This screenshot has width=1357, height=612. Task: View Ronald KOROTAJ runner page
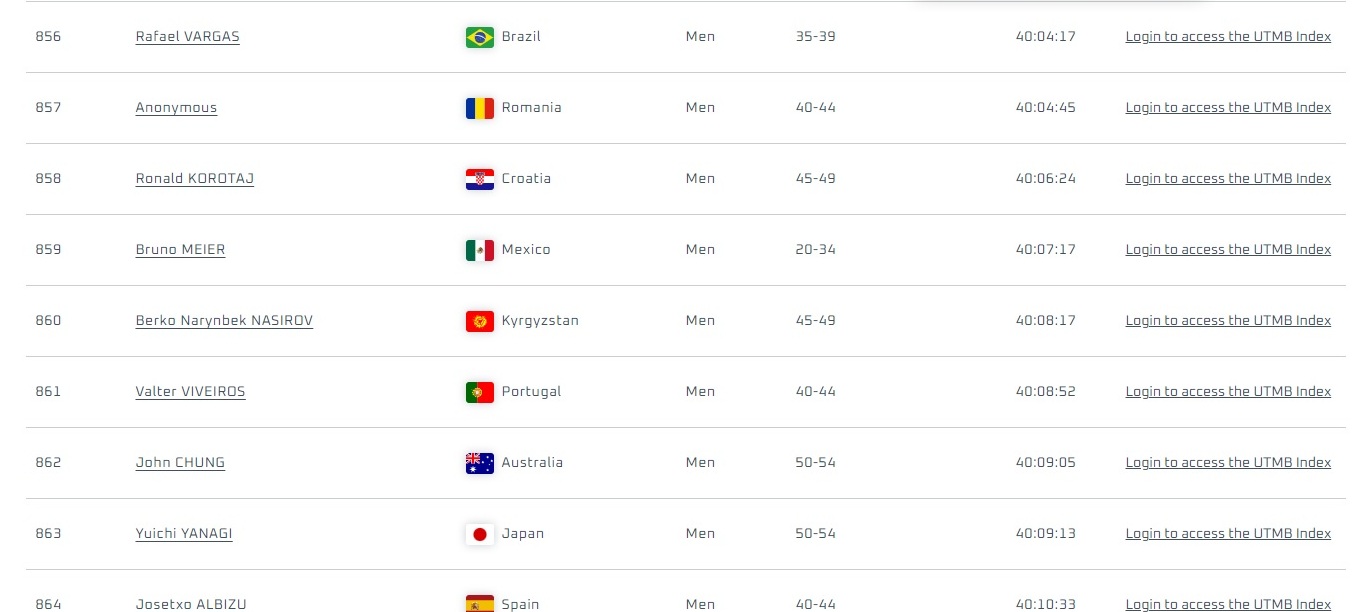[x=194, y=179]
